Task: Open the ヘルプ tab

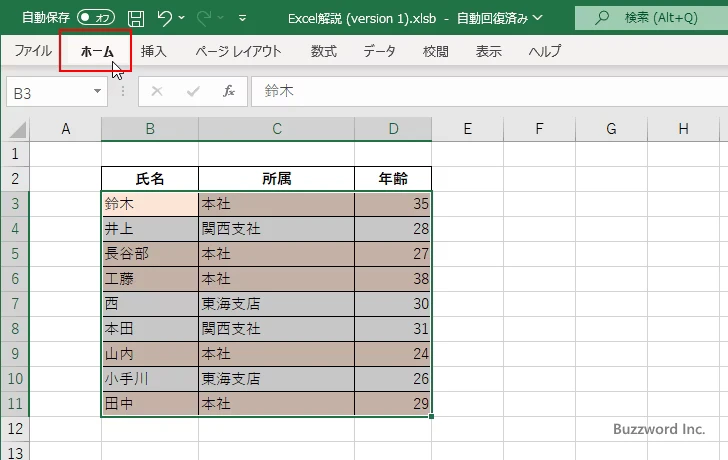Action: tap(545, 51)
